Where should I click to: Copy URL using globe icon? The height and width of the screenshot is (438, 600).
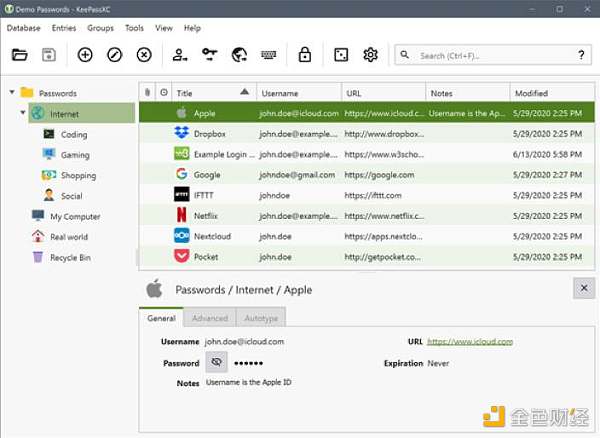(239, 55)
